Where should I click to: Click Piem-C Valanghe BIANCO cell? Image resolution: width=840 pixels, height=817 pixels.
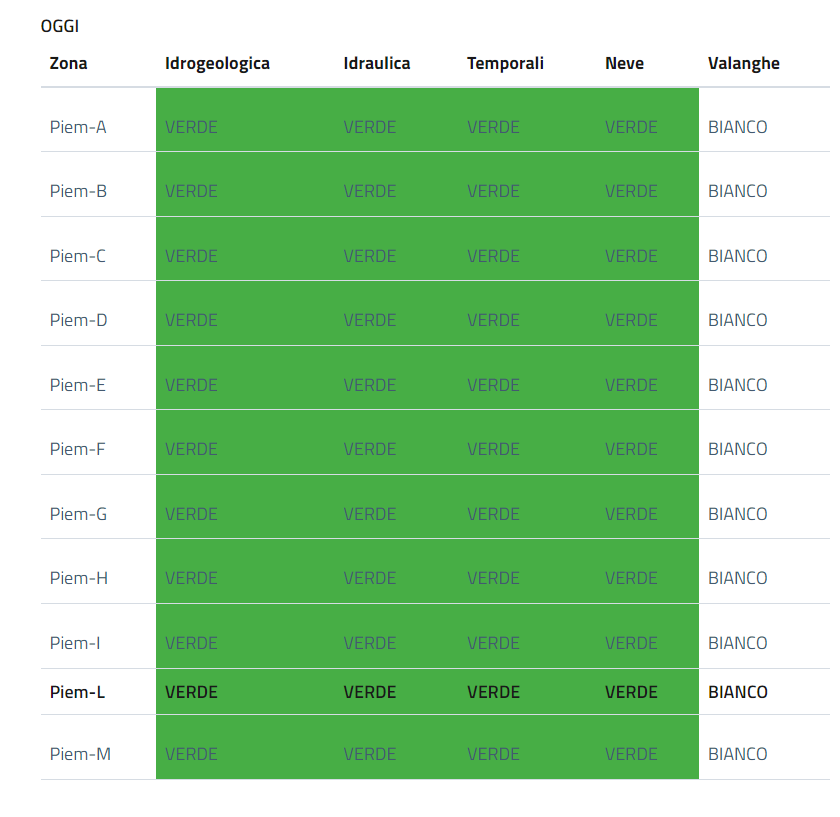(x=737, y=256)
